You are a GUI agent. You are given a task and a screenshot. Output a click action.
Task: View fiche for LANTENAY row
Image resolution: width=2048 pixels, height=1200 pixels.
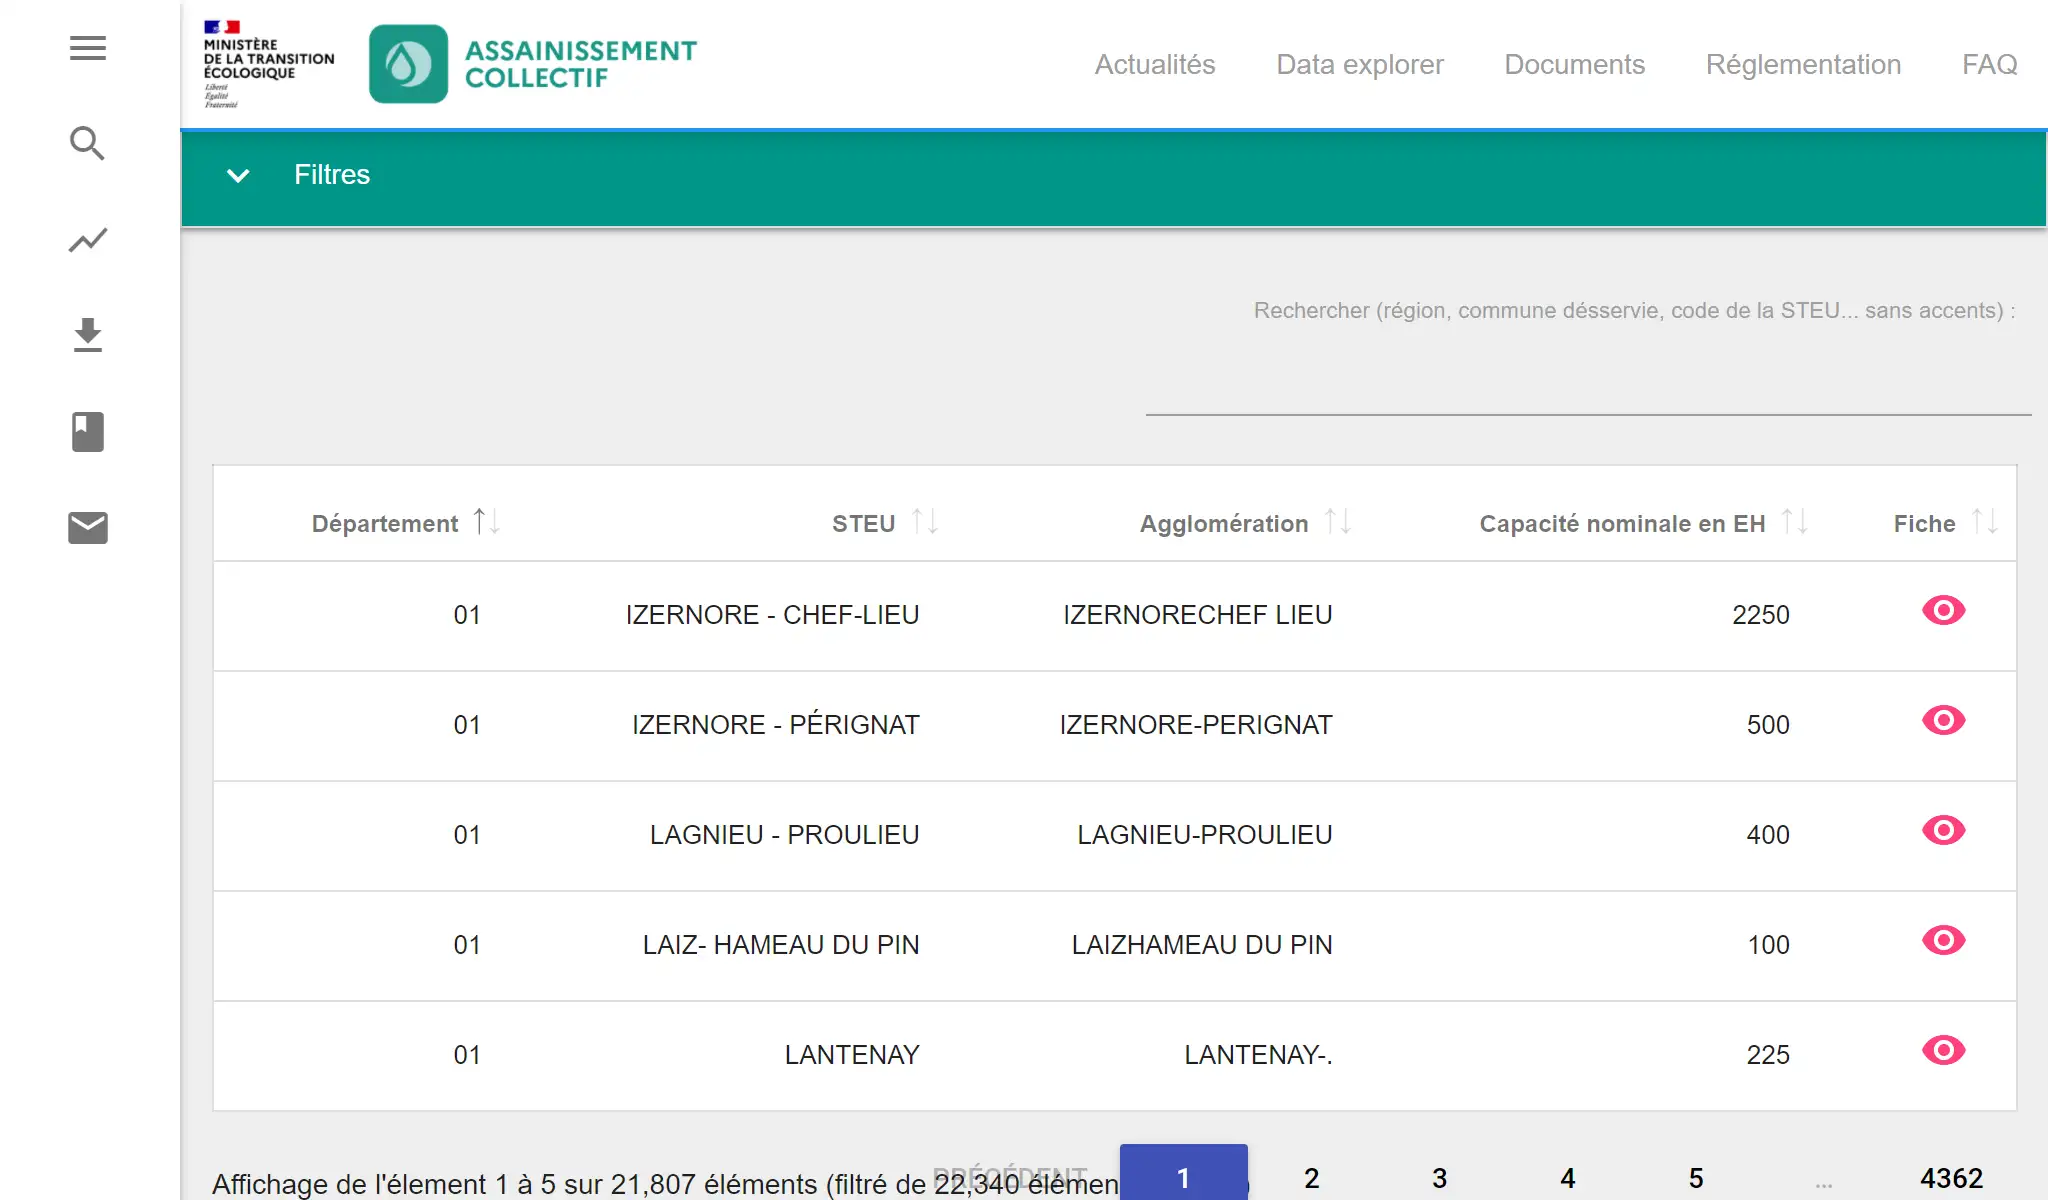pyautogui.click(x=1943, y=1051)
